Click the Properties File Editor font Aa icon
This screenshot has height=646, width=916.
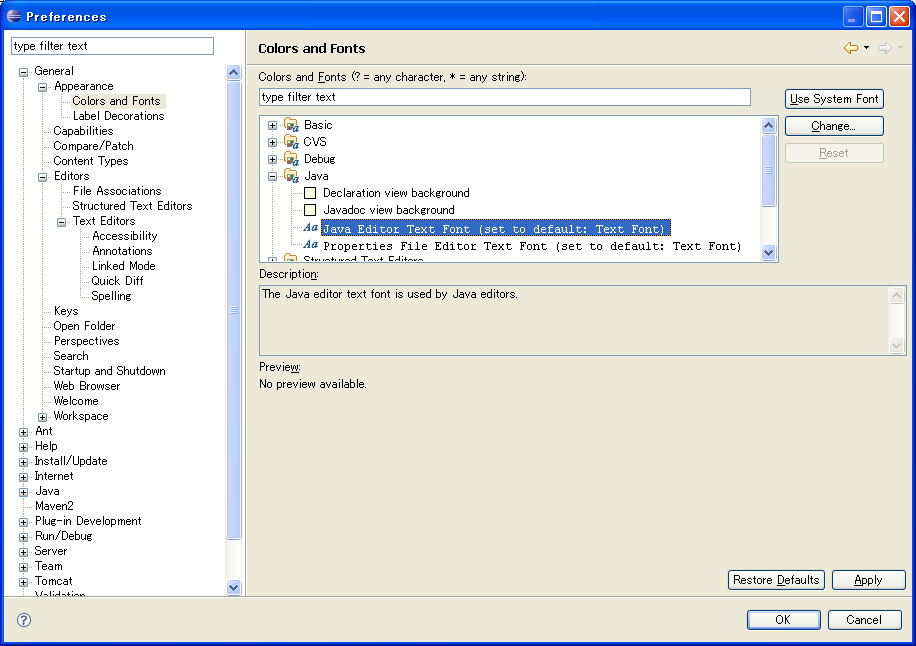(310, 246)
